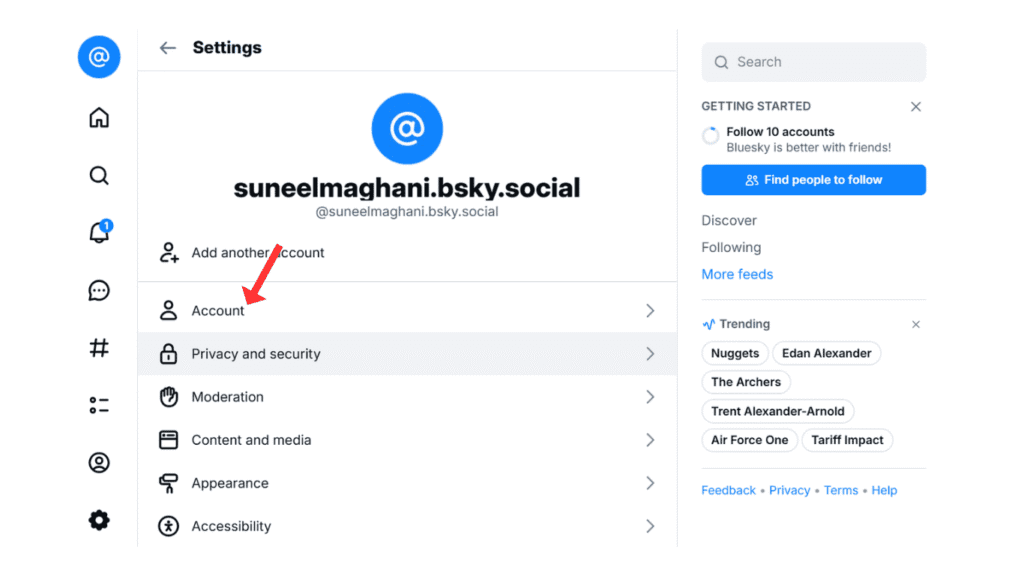This screenshot has height=576, width=1024.
Task: Open Home feed from sidebar
Action: [99, 118]
